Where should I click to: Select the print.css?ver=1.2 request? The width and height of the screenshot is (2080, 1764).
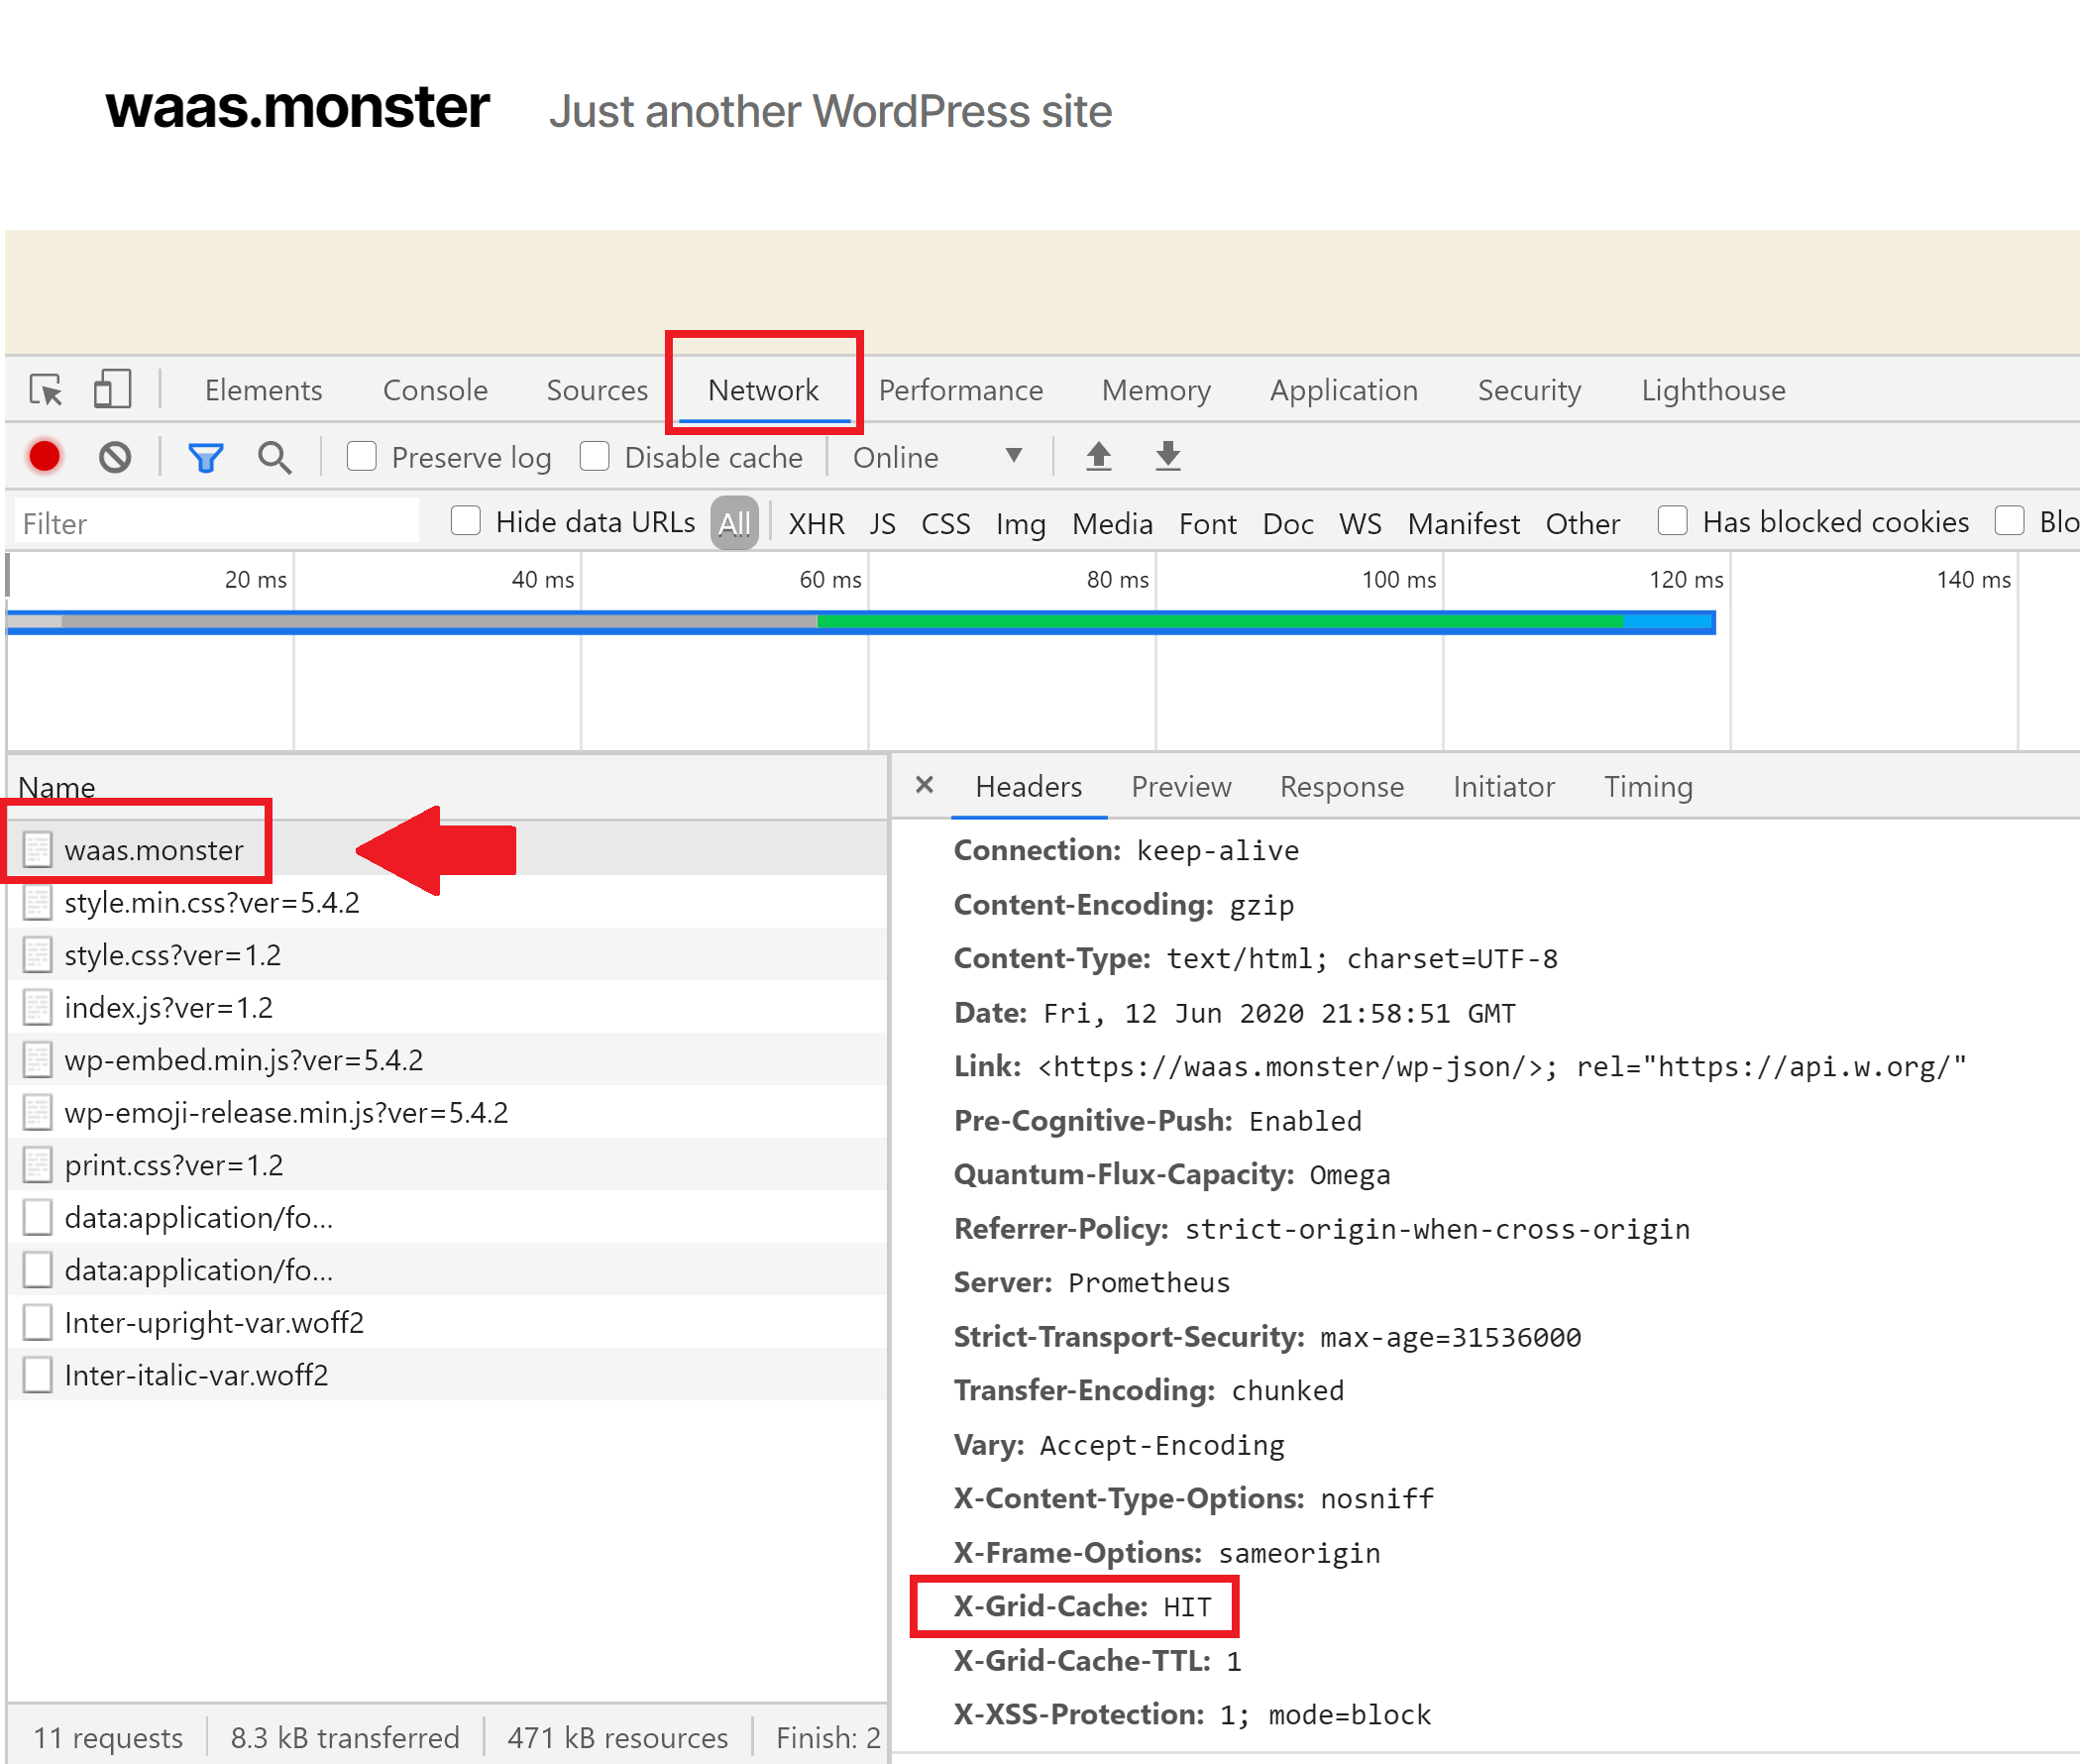click(448, 1165)
